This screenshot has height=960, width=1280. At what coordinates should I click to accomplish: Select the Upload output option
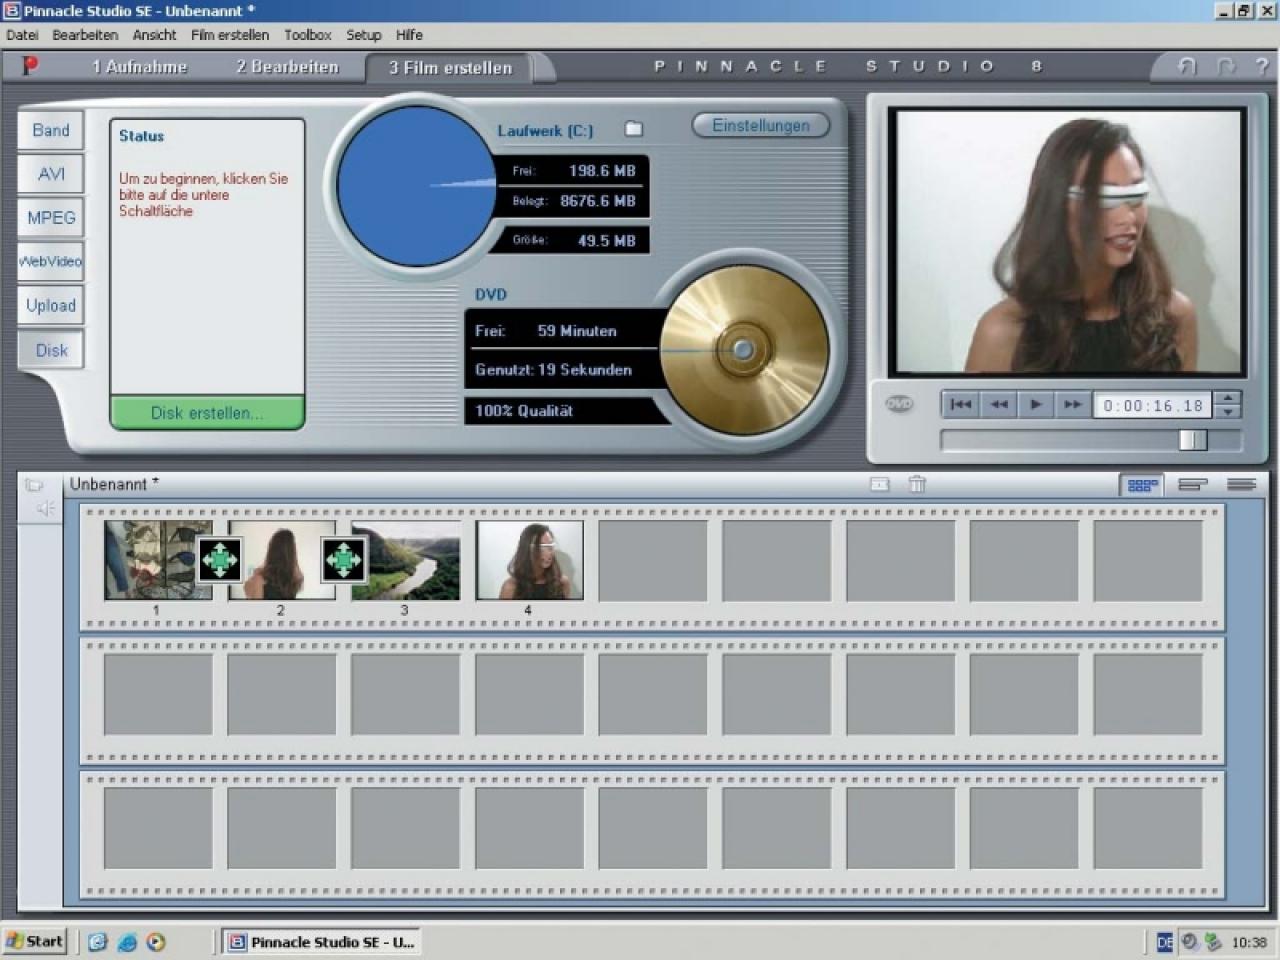(51, 305)
